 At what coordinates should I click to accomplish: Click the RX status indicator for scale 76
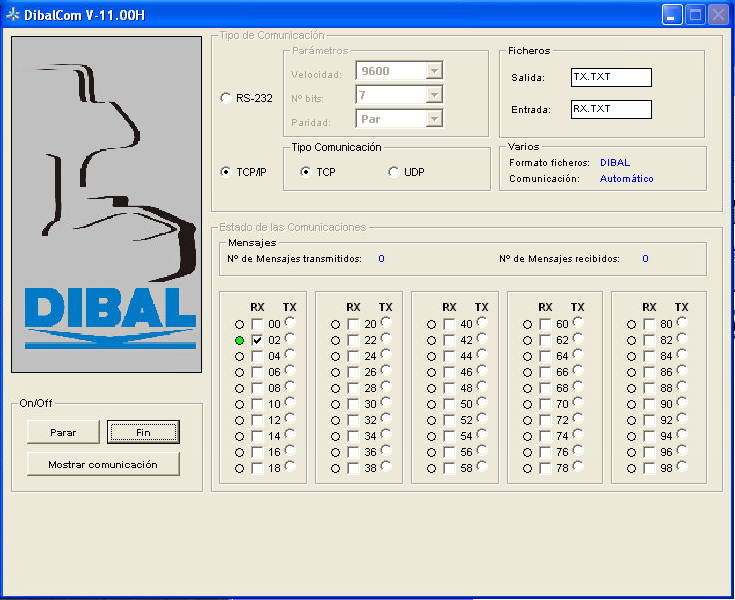pyautogui.click(x=527, y=452)
